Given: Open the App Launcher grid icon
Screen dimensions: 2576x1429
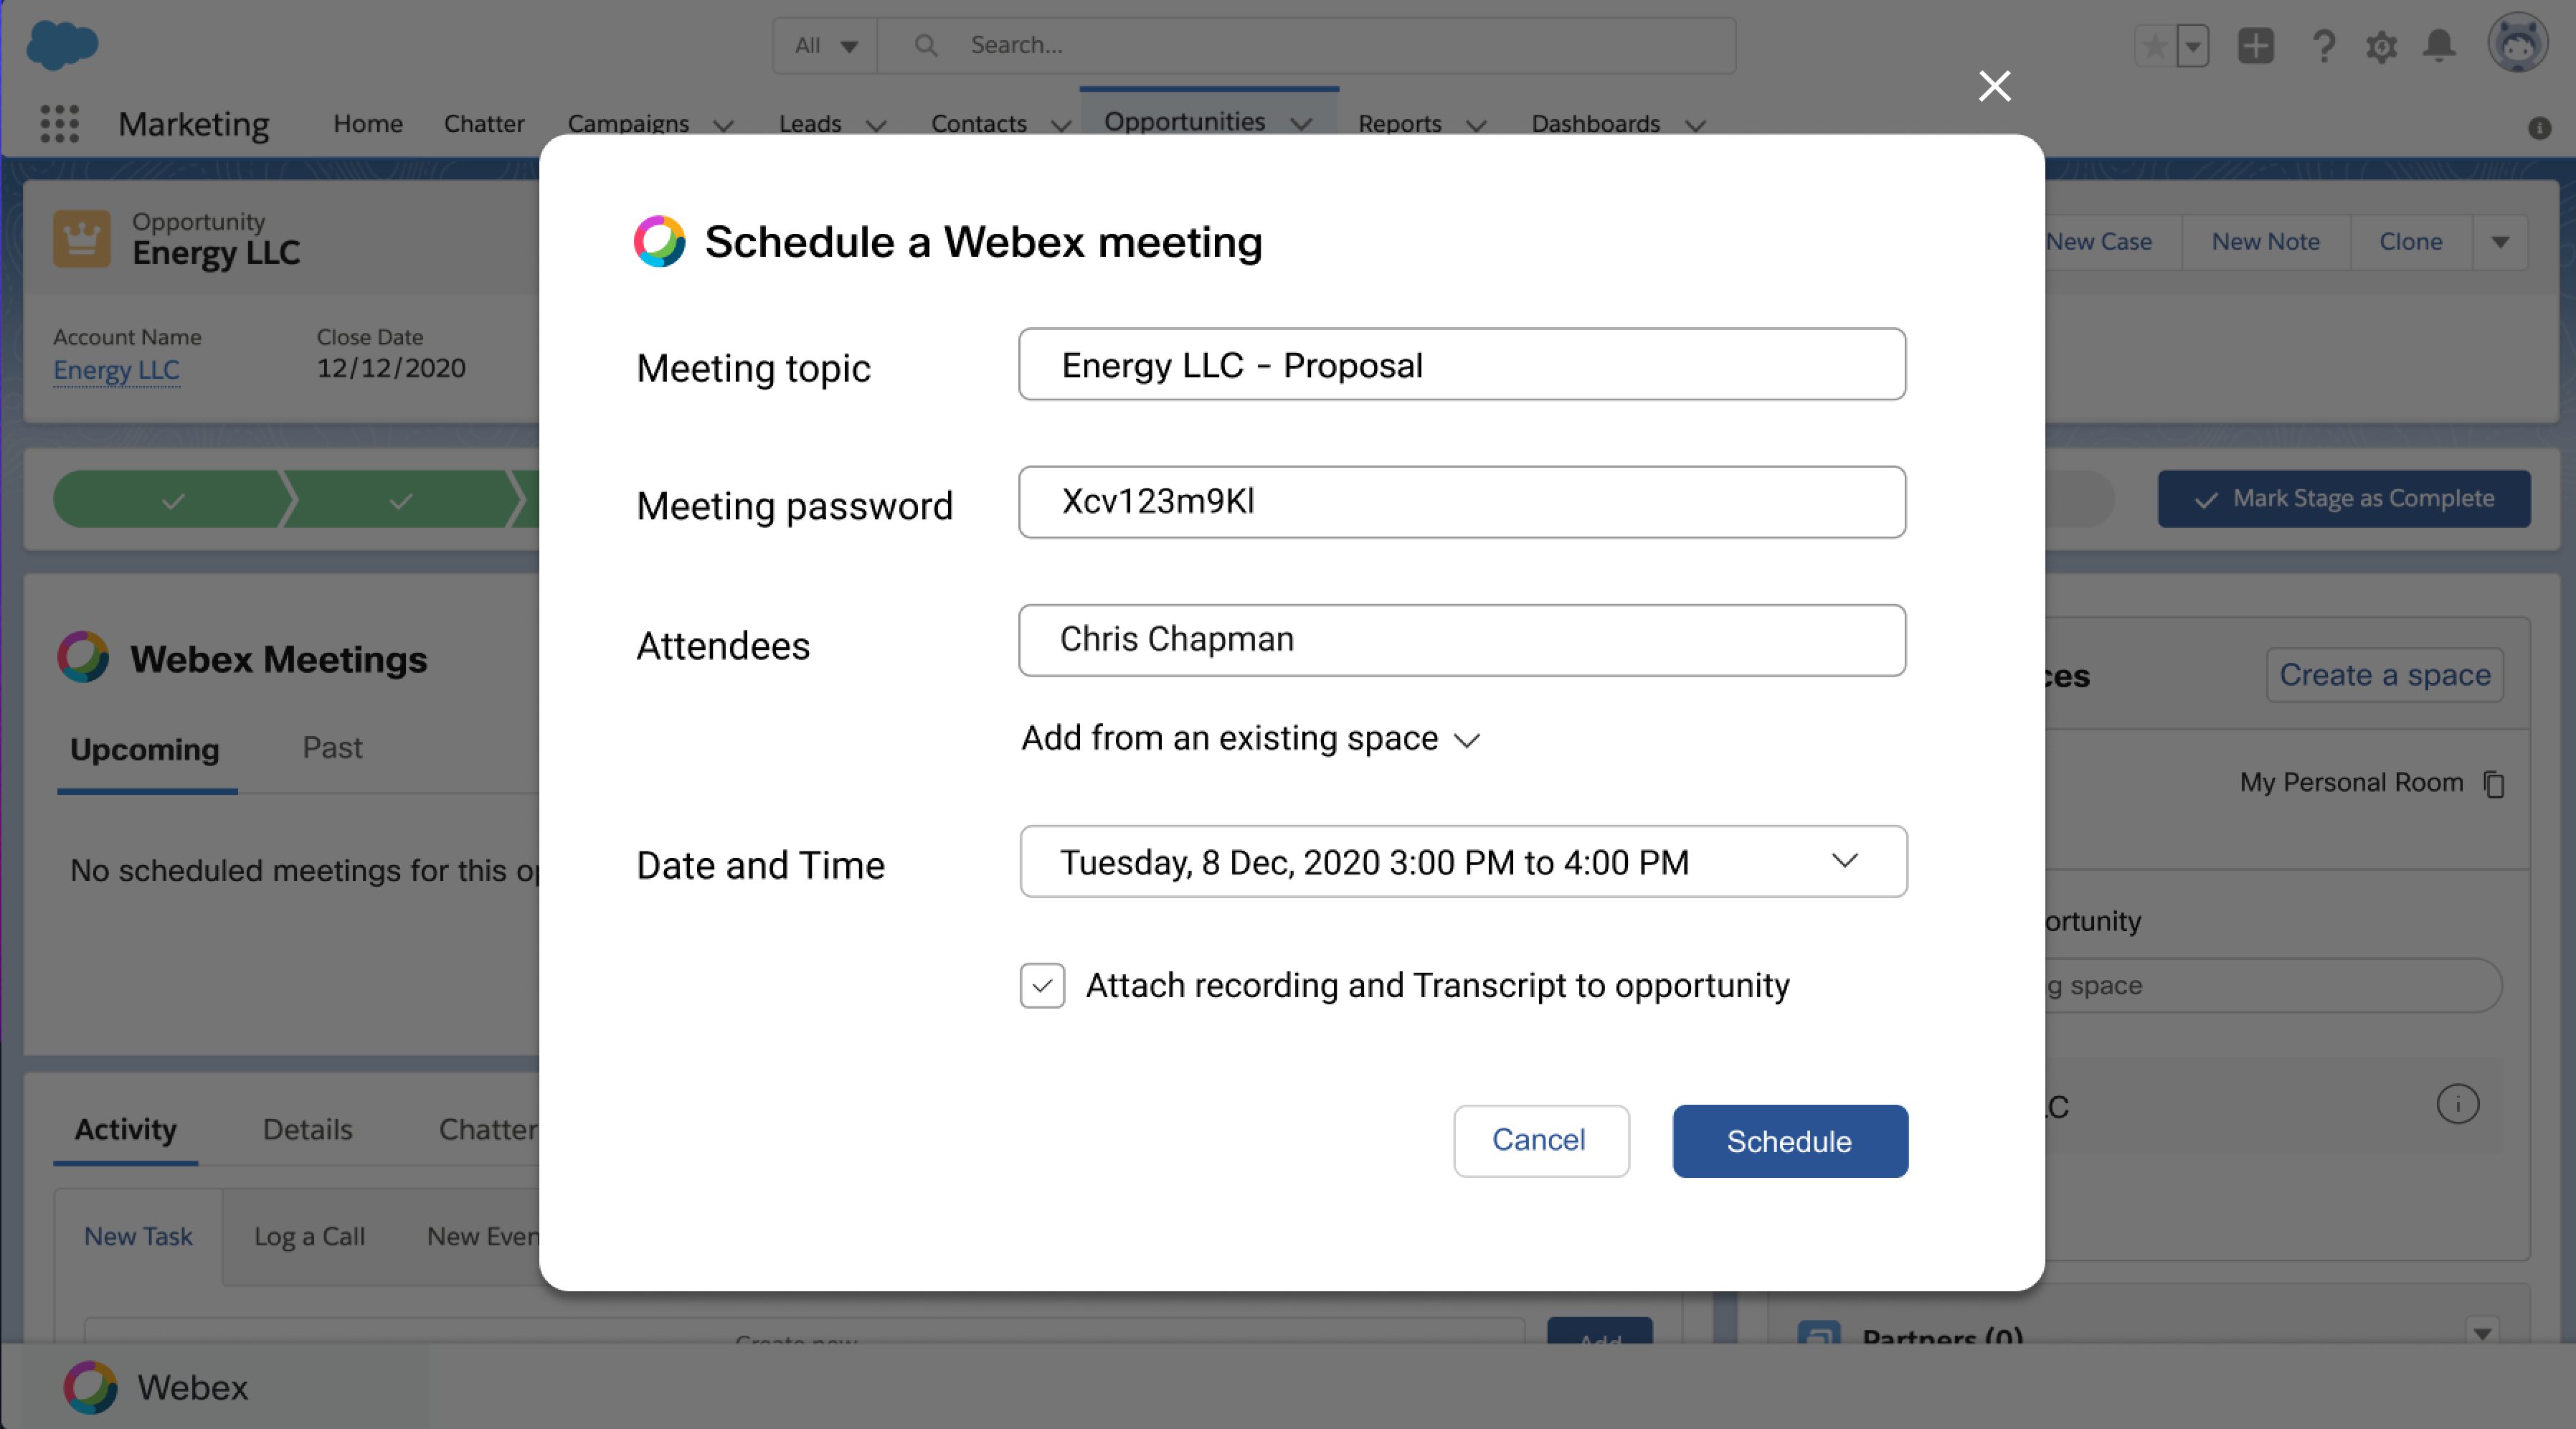Looking at the screenshot, I should point(60,124).
